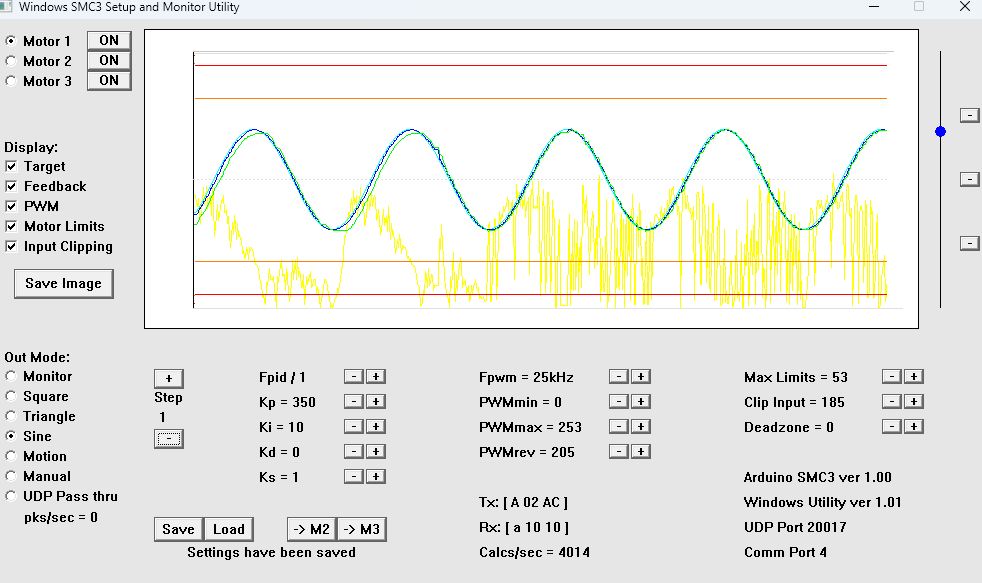The height and width of the screenshot is (583, 982).
Task: Increase the Max Limits value
Action: [913, 377]
